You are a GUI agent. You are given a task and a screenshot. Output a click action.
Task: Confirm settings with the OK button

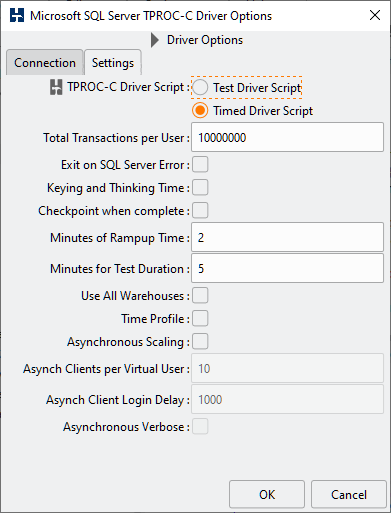(267, 494)
